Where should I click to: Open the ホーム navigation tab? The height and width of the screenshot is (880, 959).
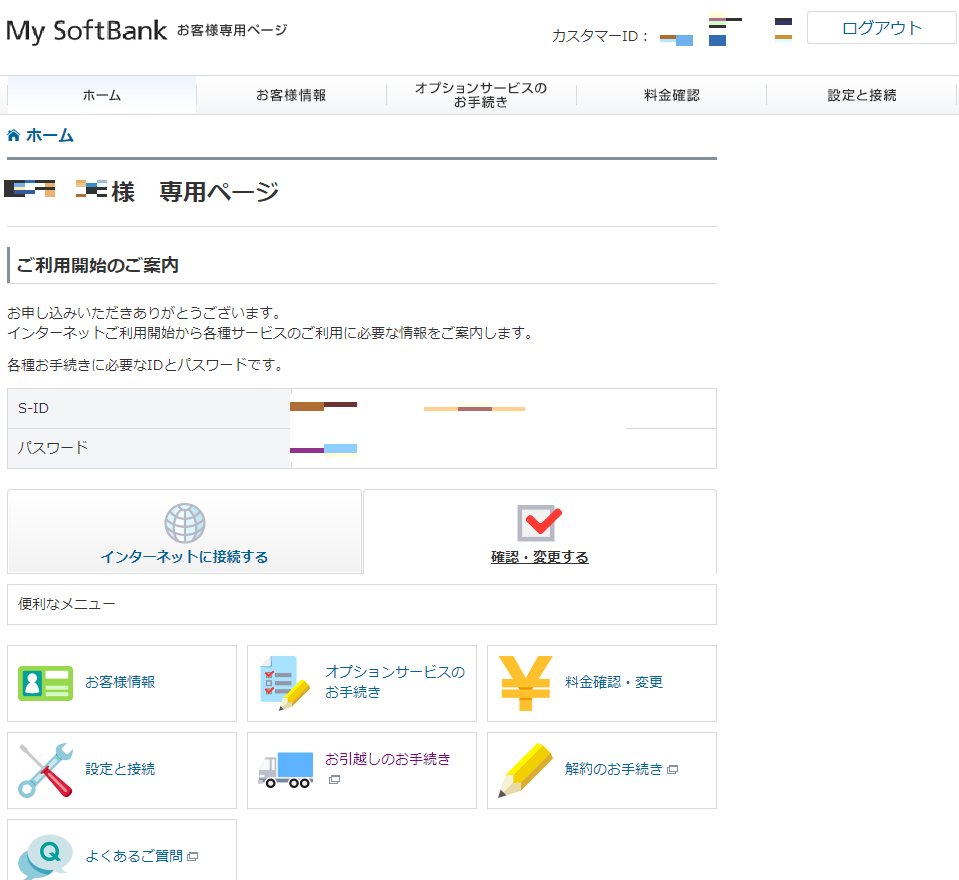pyautogui.click(x=102, y=95)
